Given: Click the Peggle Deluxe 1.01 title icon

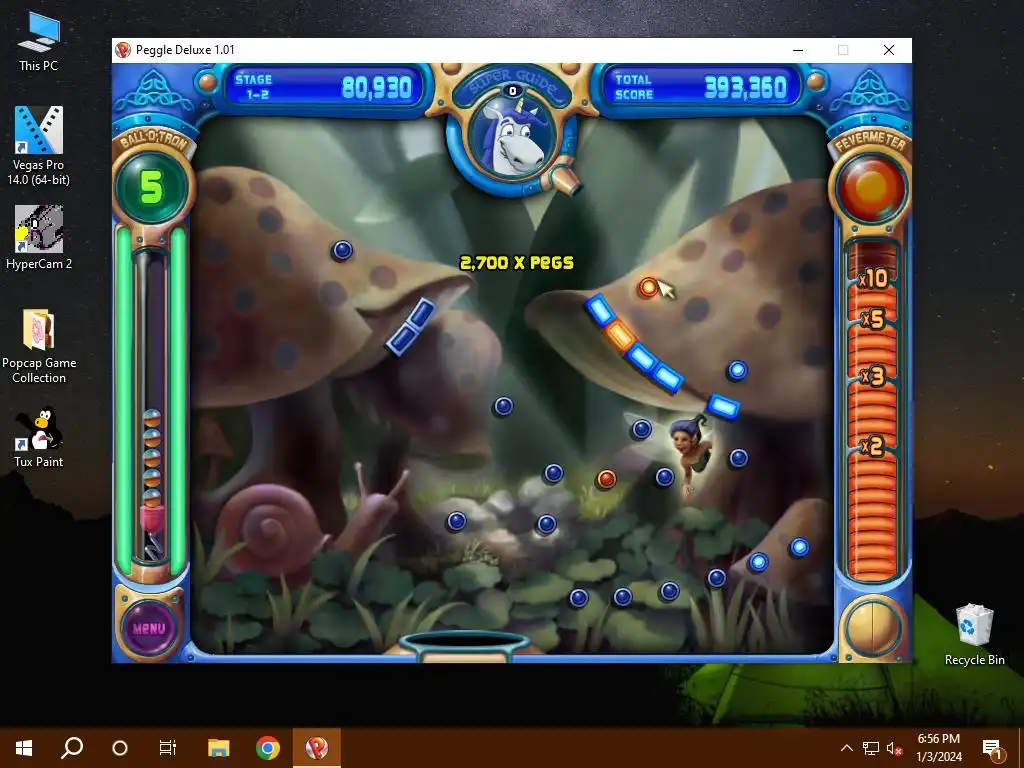Looking at the screenshot, I should click(x=123, y=50).
